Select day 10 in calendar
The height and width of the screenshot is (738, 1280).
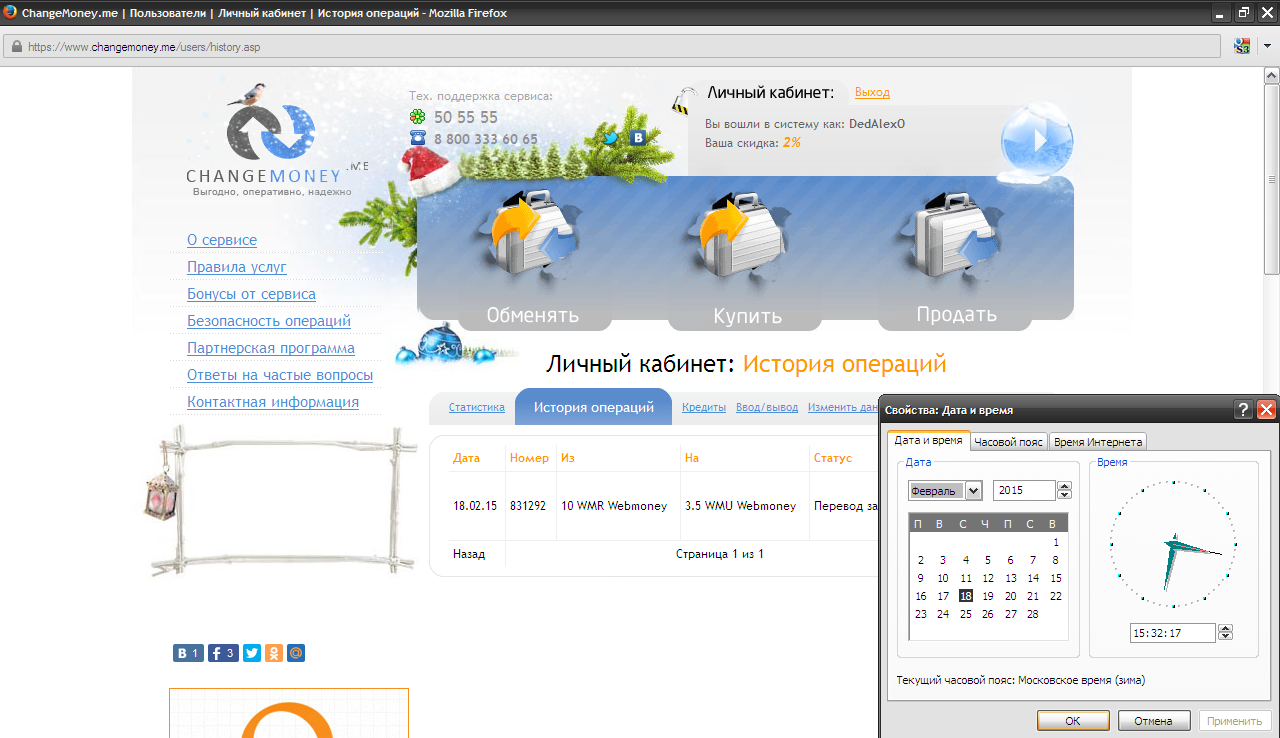(x=943, y=578)
